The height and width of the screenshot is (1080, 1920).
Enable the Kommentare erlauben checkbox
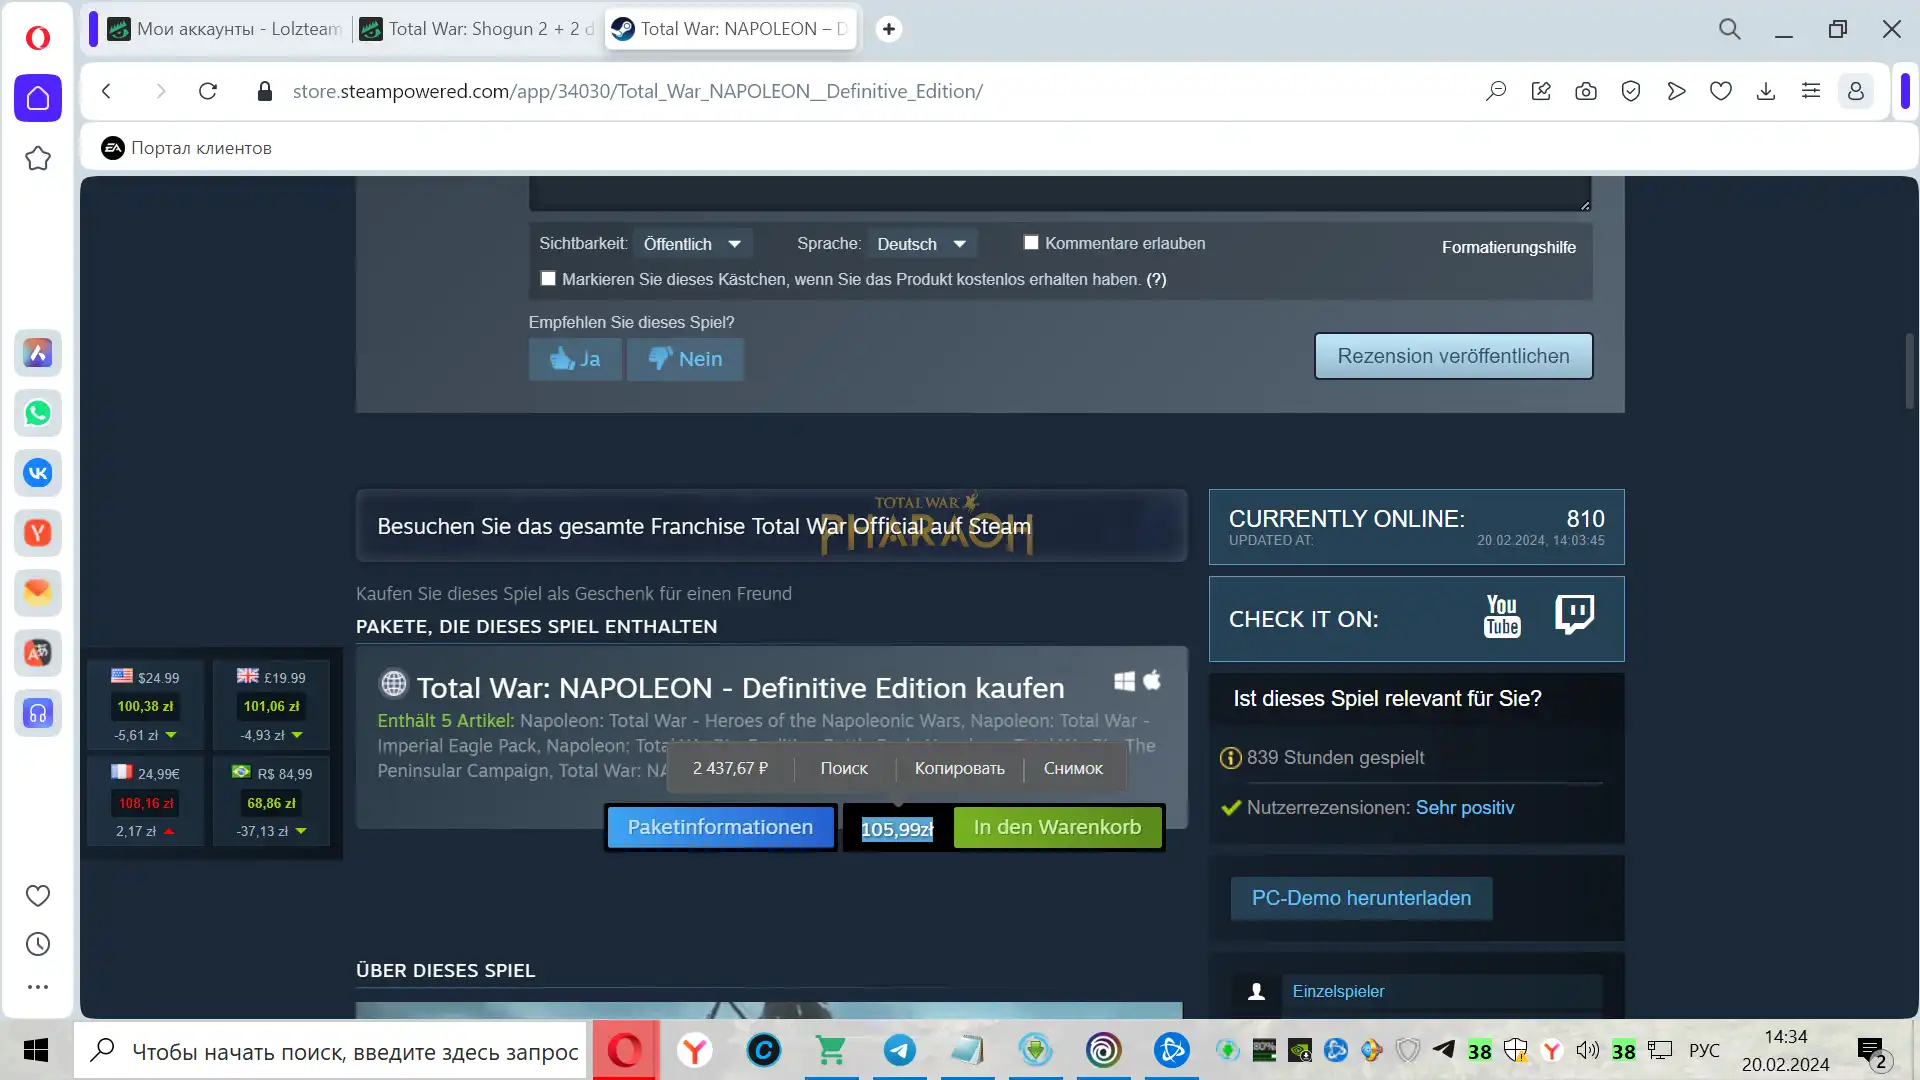[1031, 243]
